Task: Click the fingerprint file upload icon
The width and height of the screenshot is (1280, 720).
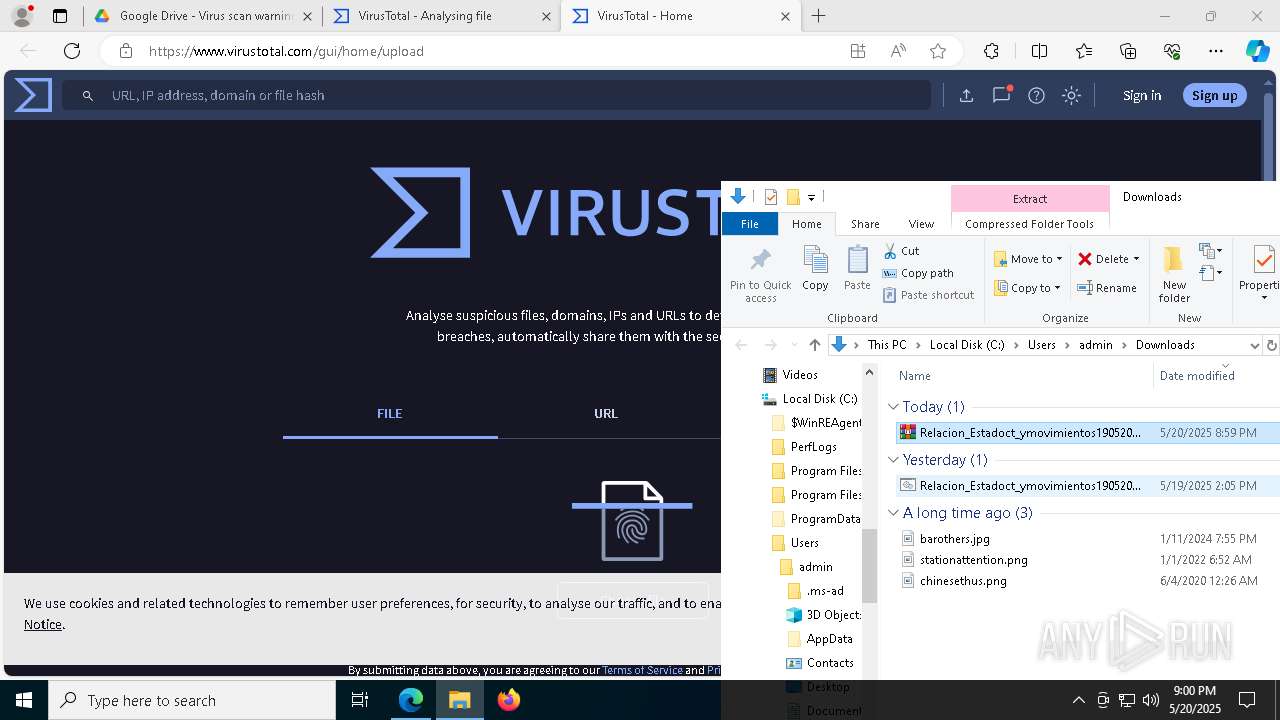Action: click(632, 521)
